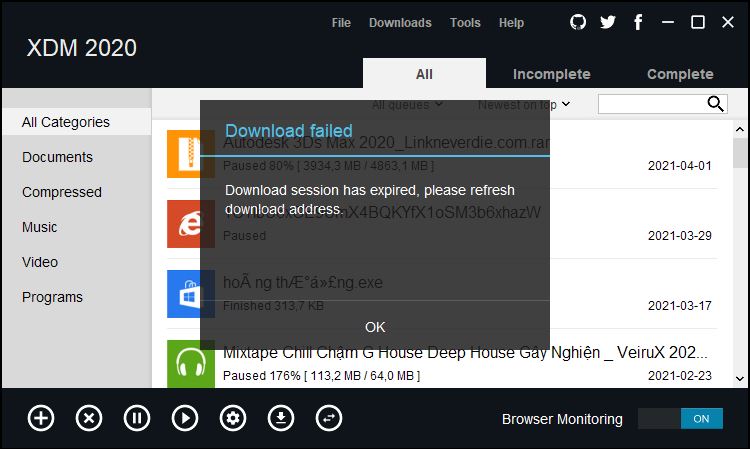Select All Categories in sidebar

(77, 122)
